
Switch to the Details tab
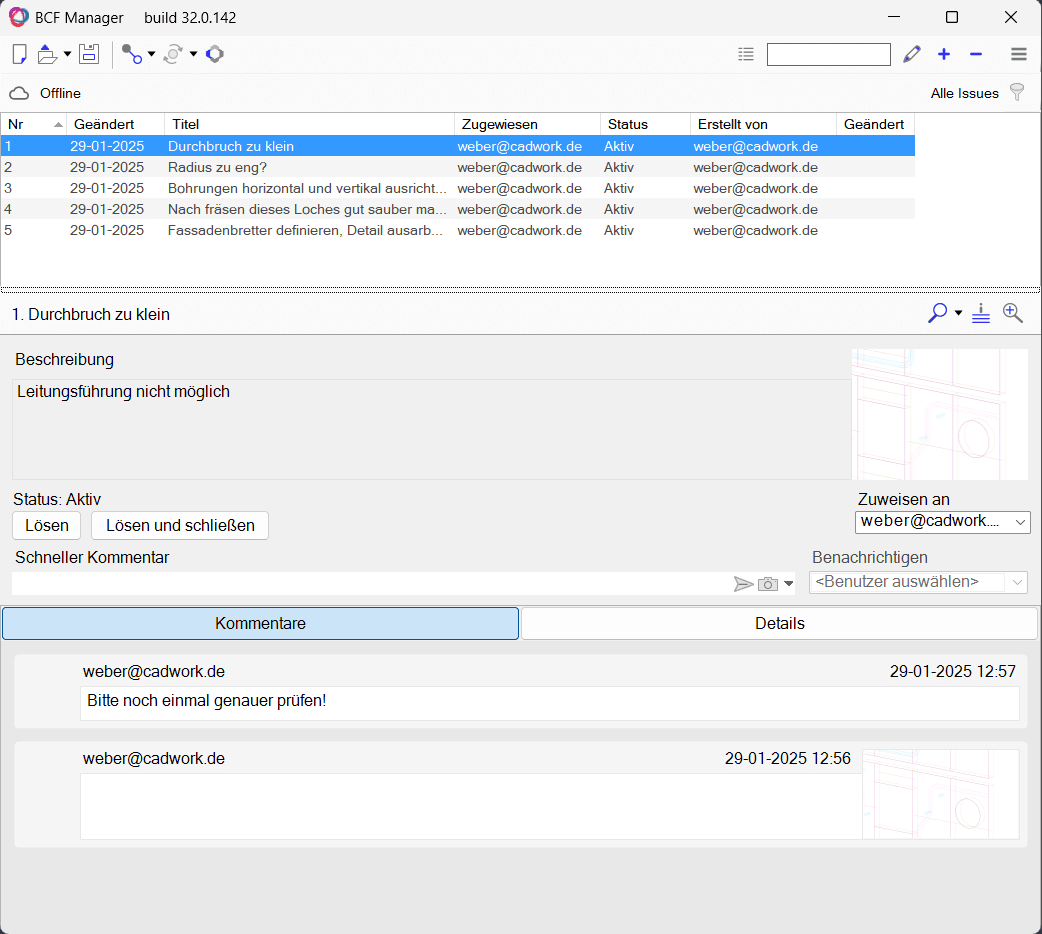click(780, 624)
